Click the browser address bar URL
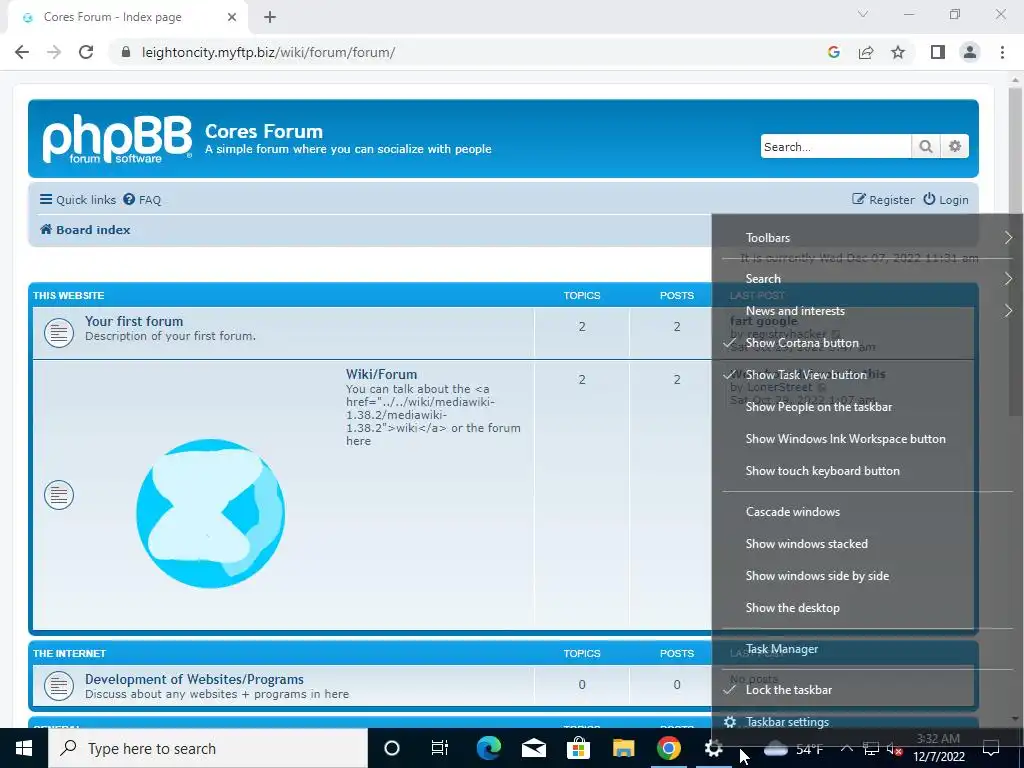 [268, 52]
